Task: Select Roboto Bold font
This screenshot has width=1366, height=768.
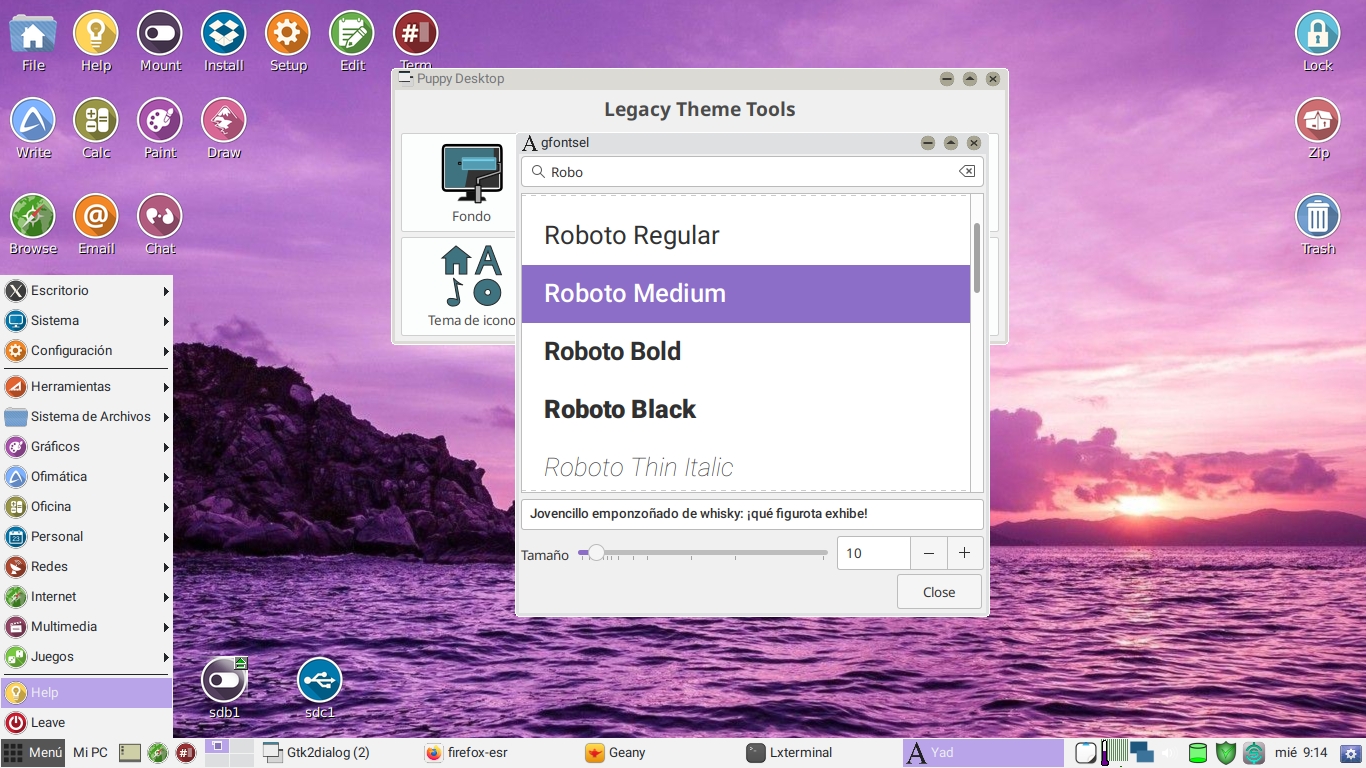Action: click(746, 352)
